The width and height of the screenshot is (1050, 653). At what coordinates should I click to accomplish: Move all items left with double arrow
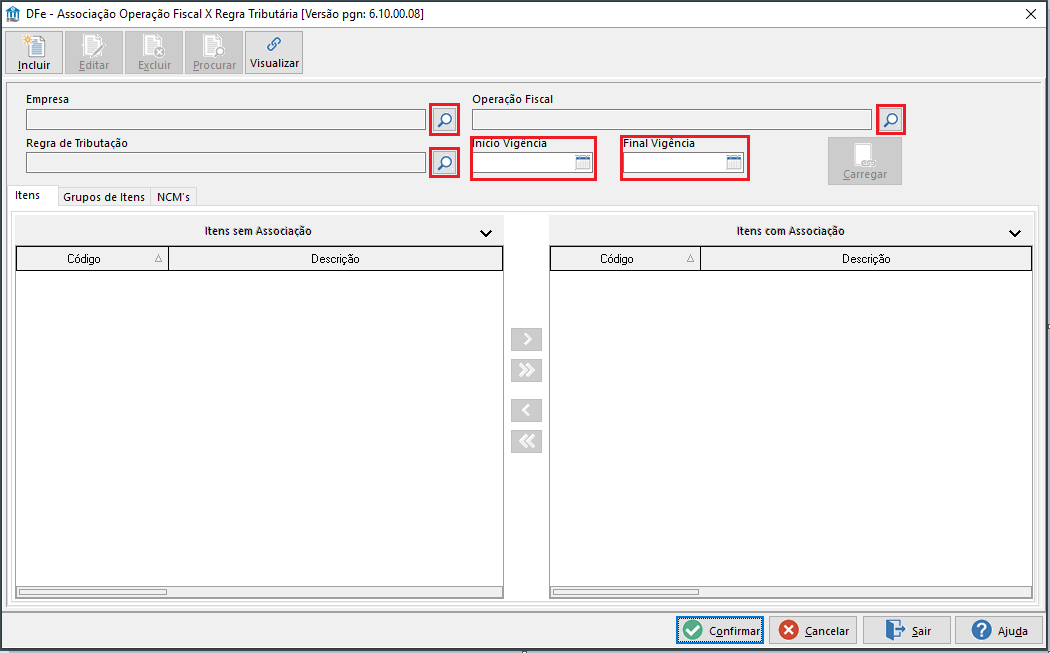[x=526, y=441]
